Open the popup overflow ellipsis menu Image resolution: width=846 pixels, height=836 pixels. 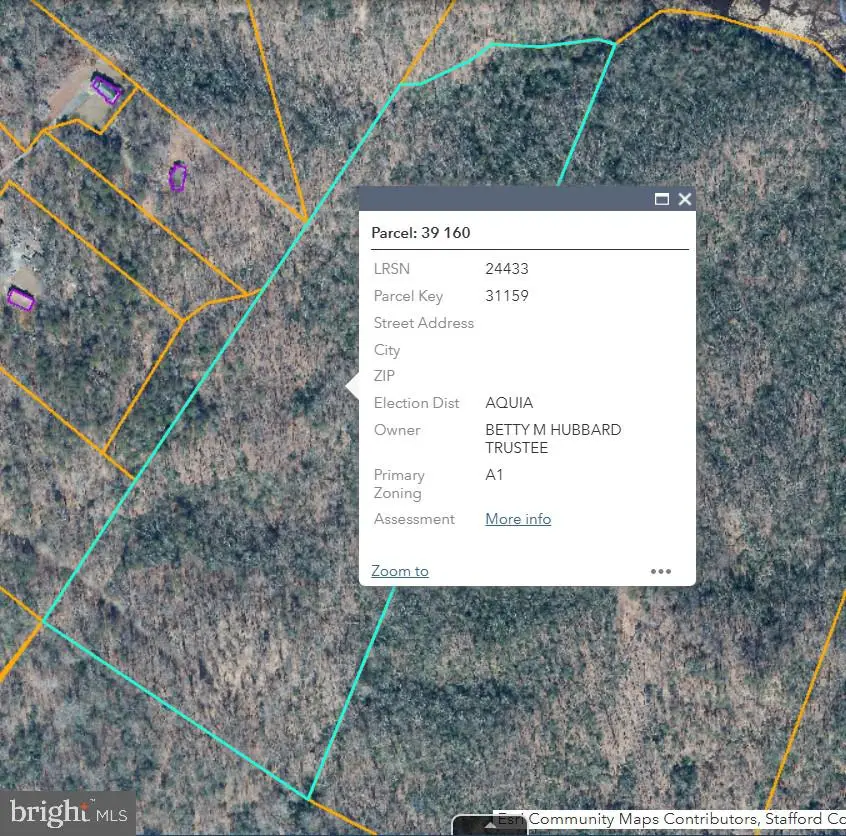[x=661, y=571]
